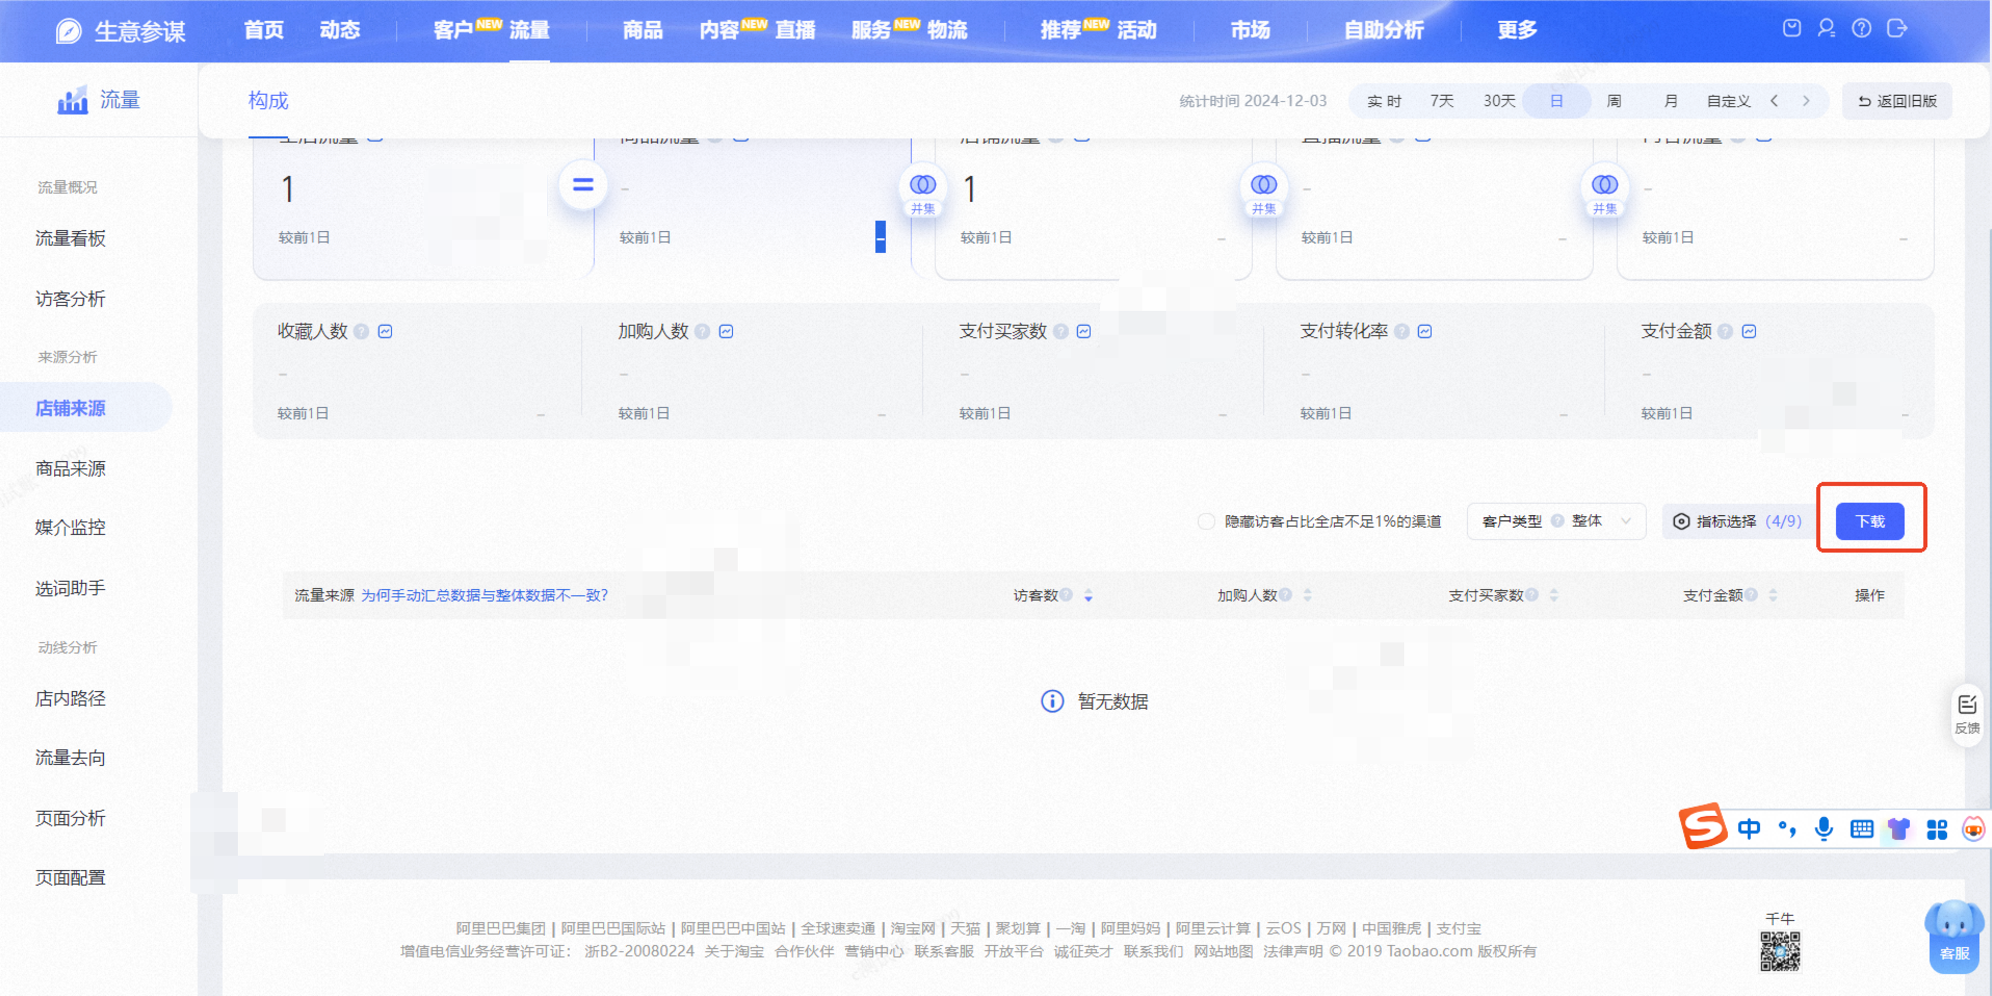Viewport: 1992px width, 996px height.
Task: Sort table by 支付买家数 column
Action: coord(1554,596)
